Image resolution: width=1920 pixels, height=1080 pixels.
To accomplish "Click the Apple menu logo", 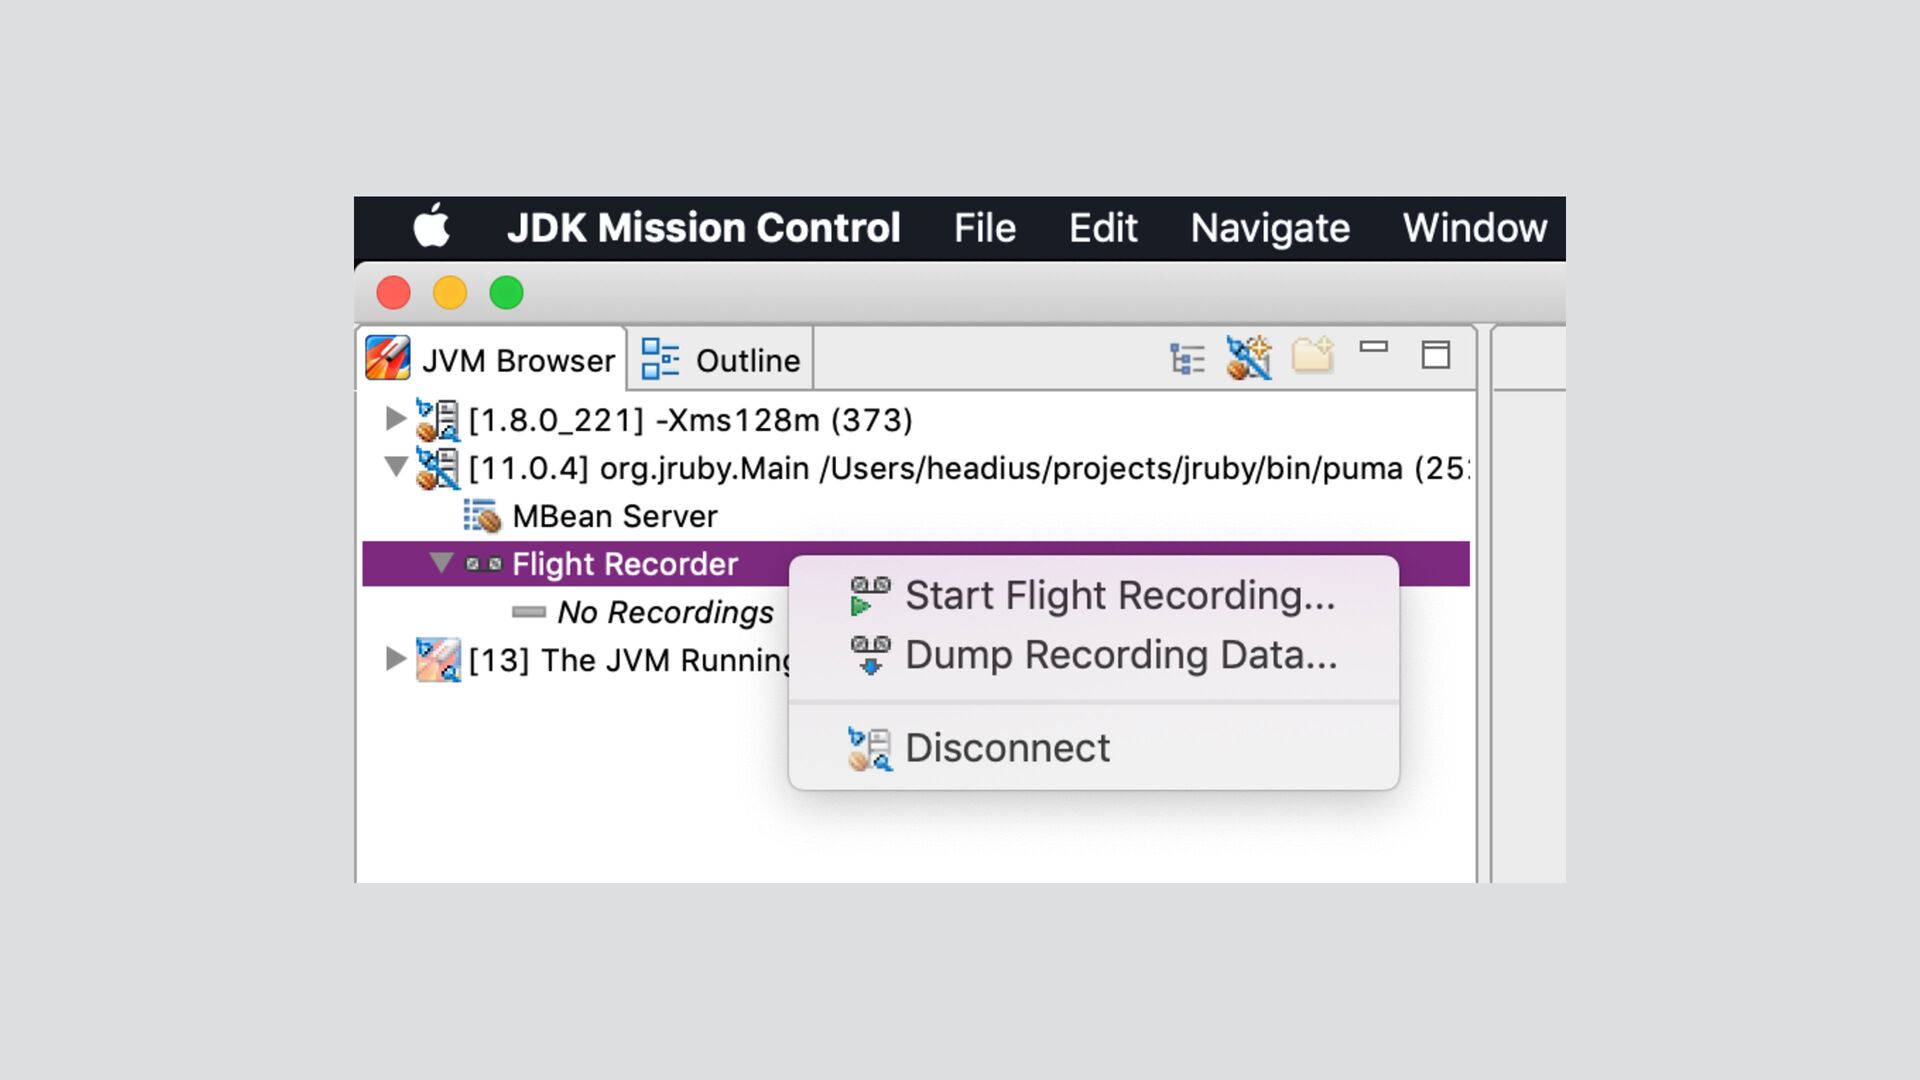I will 432,226.
